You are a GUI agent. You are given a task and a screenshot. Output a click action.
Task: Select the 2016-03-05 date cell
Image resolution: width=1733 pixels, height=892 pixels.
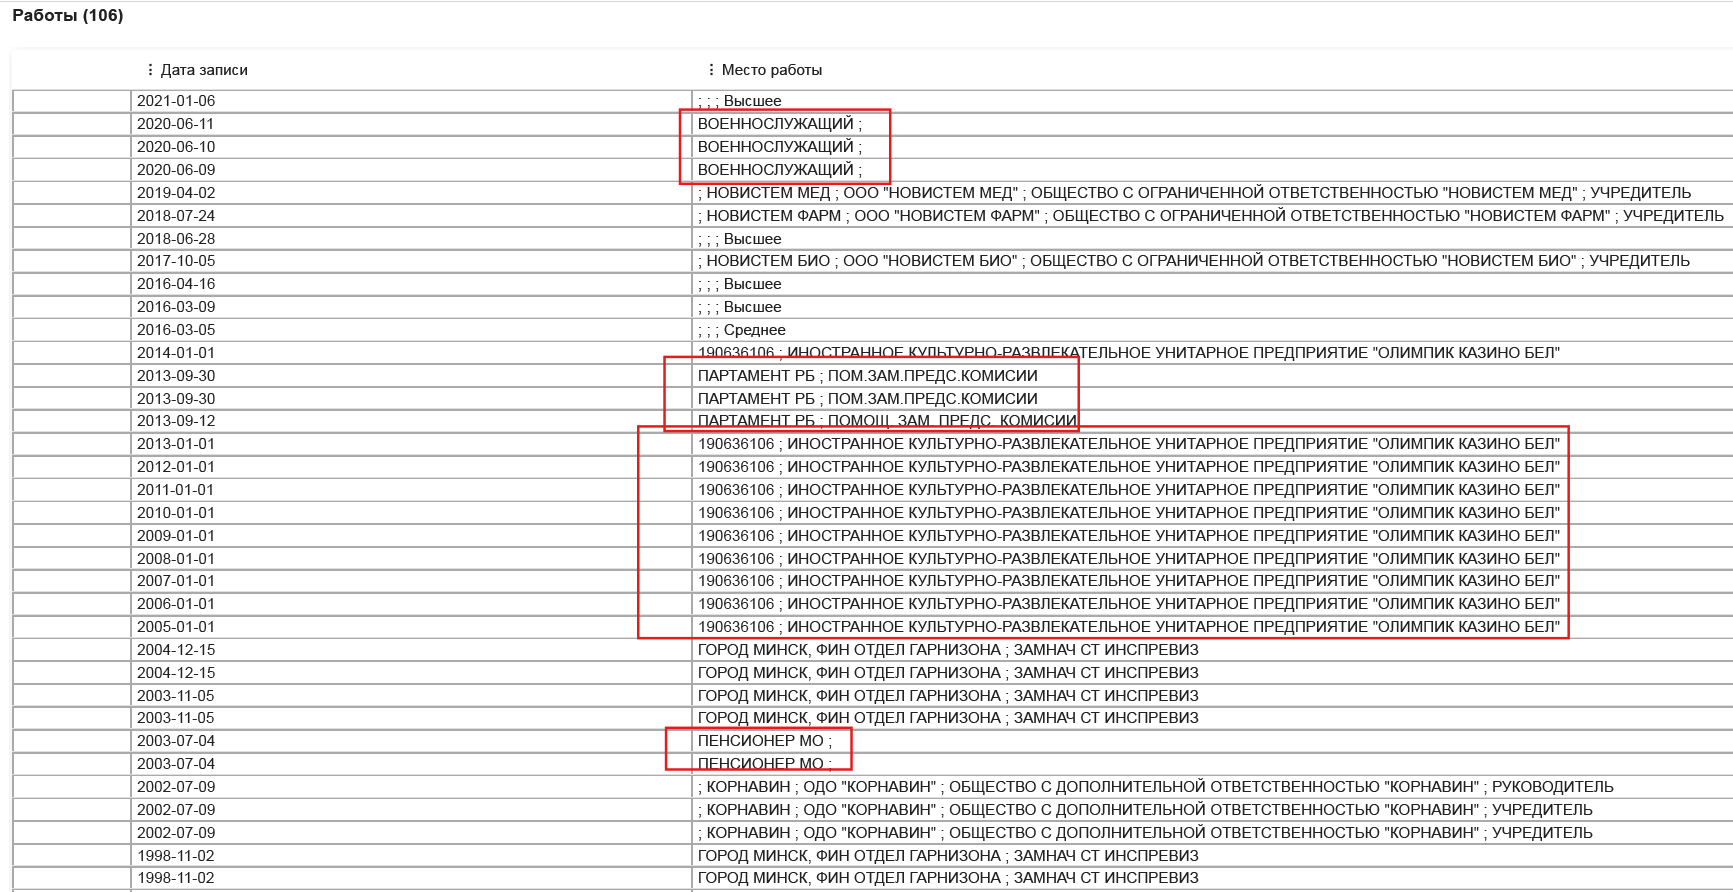[x=176, y=330]
